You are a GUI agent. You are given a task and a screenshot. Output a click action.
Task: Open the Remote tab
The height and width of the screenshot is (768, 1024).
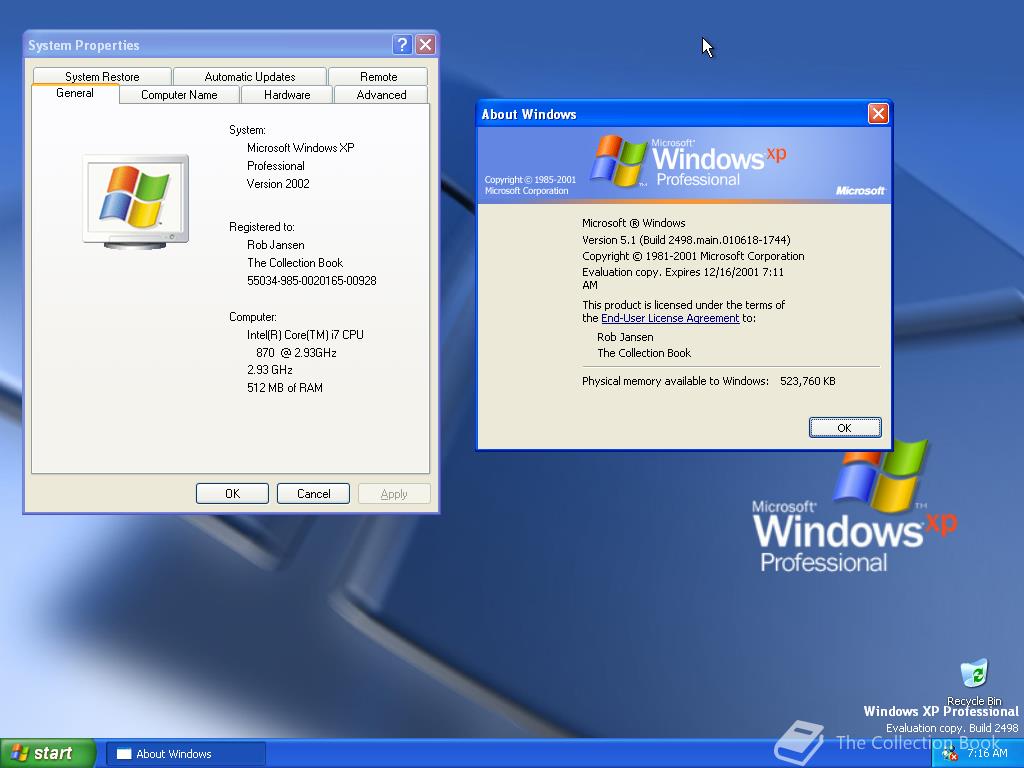pos(378,76)
